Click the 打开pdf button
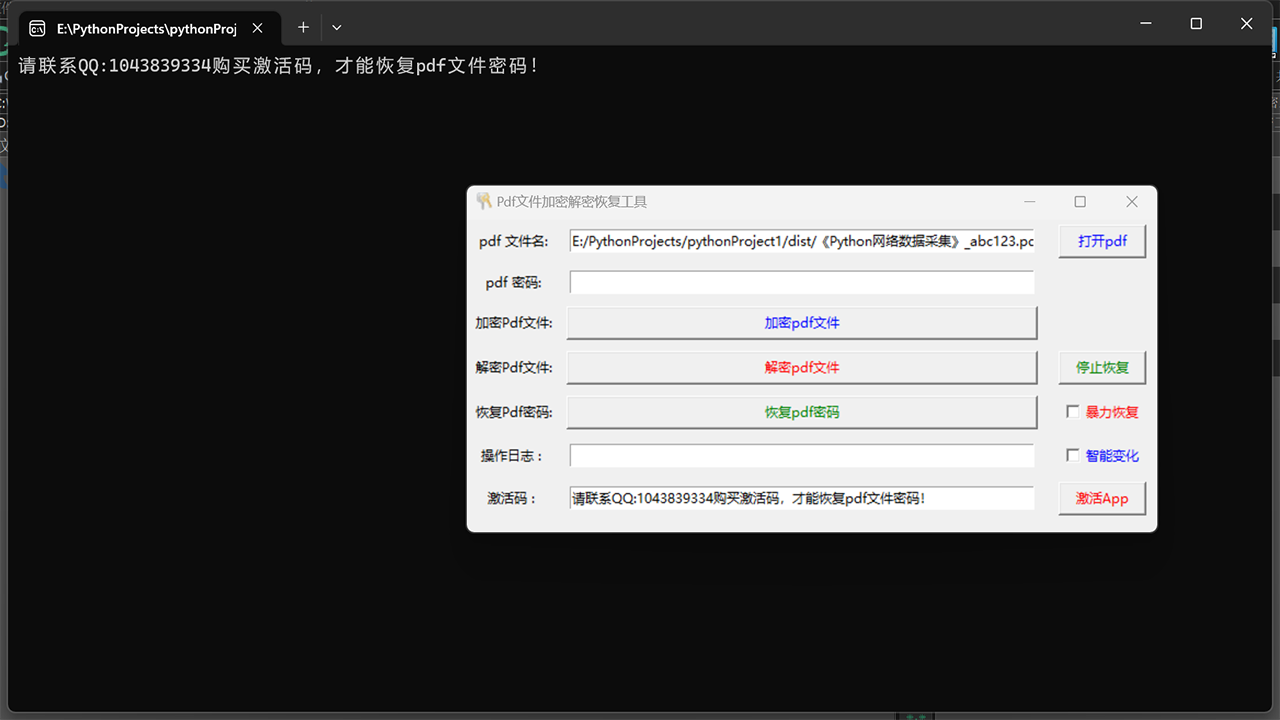The image size is (1280, 720). coord(1102,241)
